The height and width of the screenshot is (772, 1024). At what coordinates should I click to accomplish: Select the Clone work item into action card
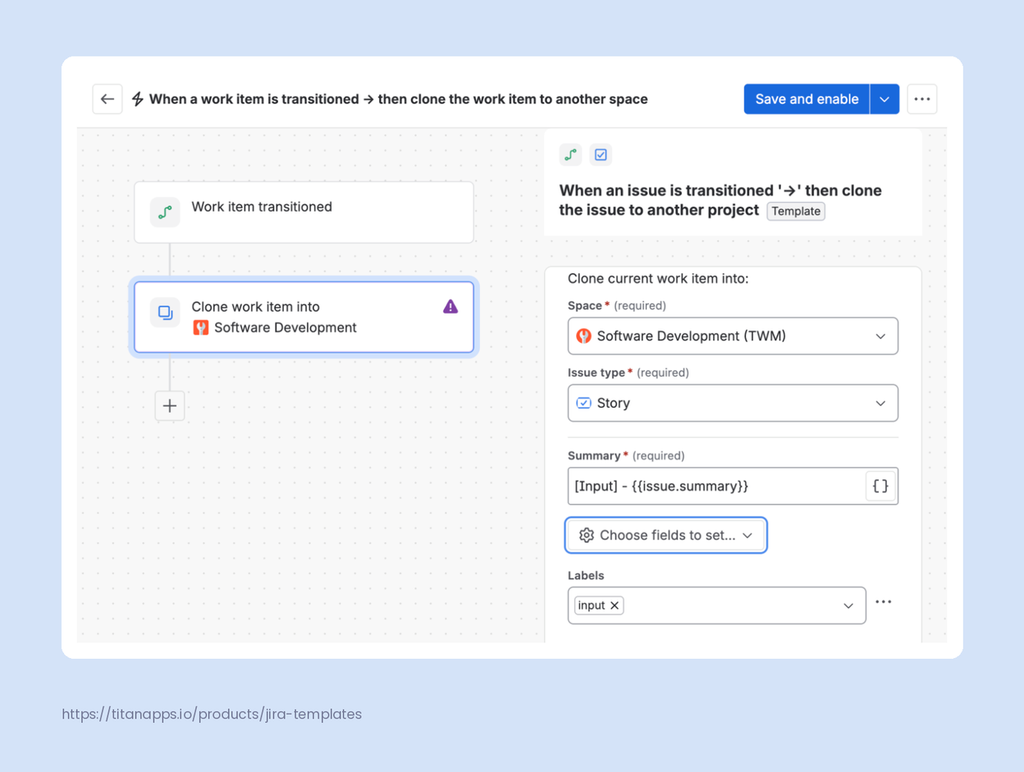304,317
